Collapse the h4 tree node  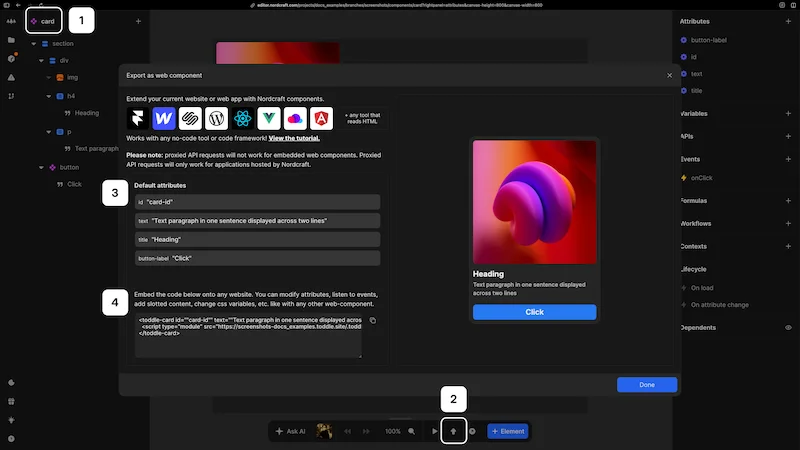point(49,96)
